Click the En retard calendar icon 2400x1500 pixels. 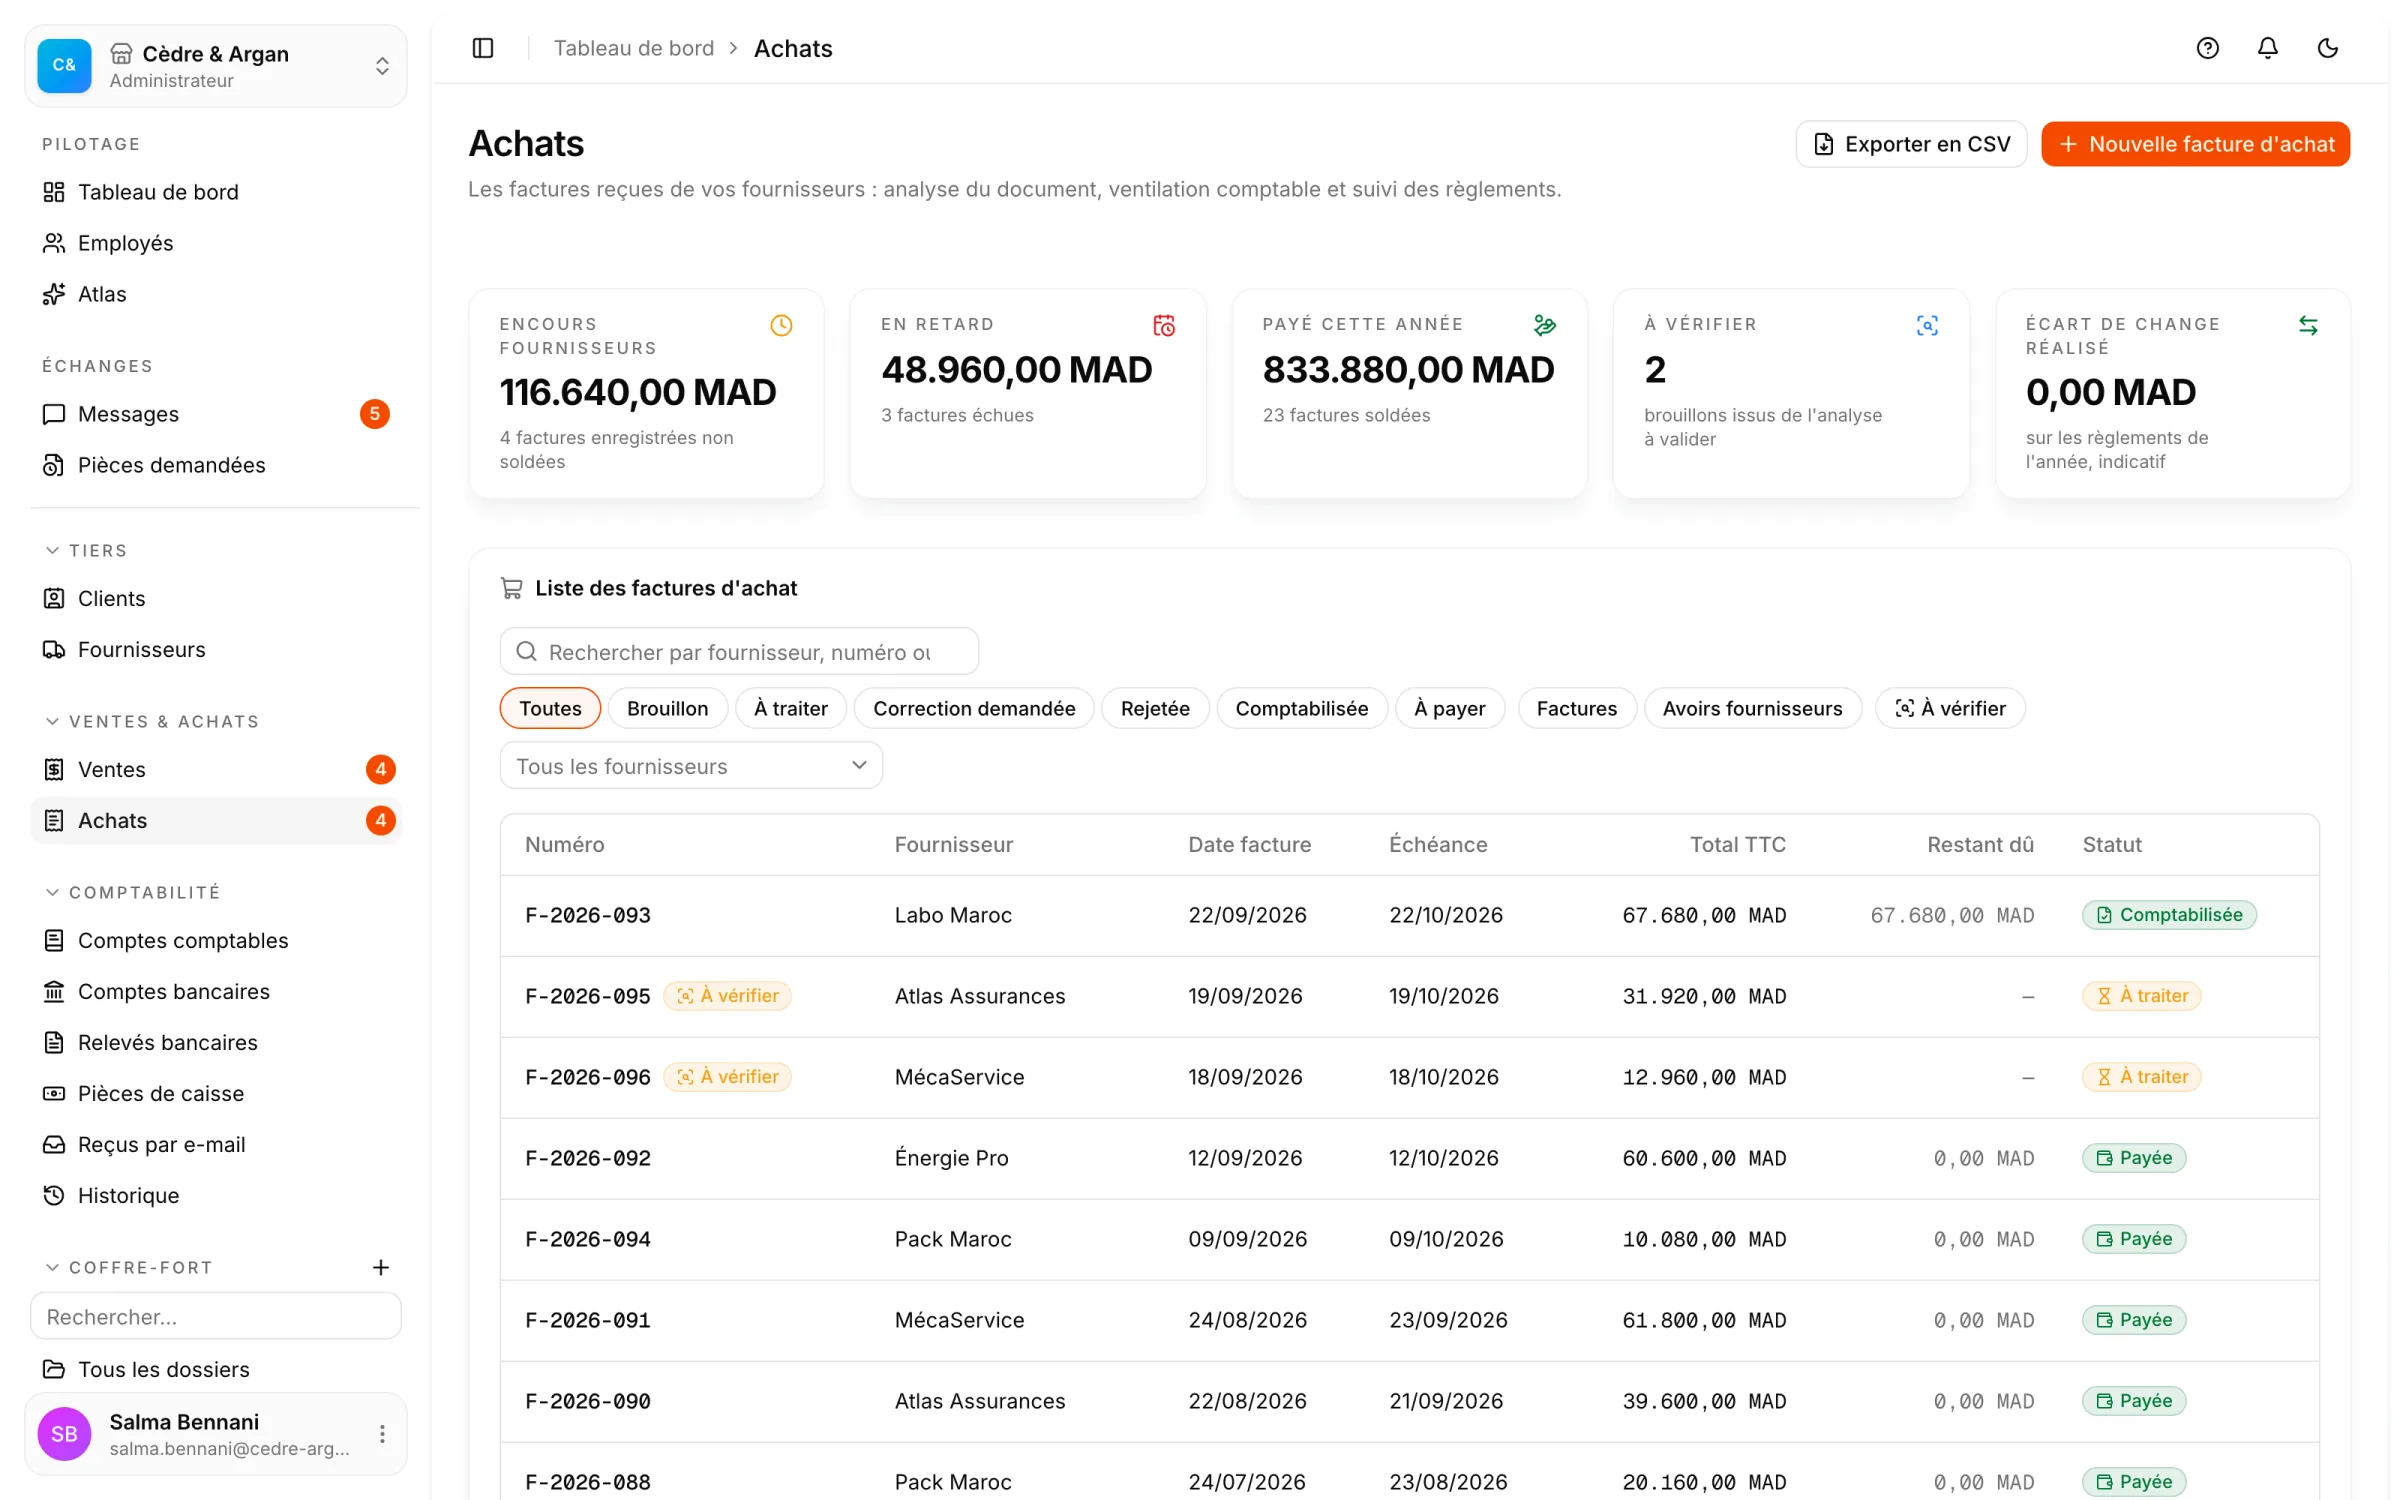[1163, 325]
